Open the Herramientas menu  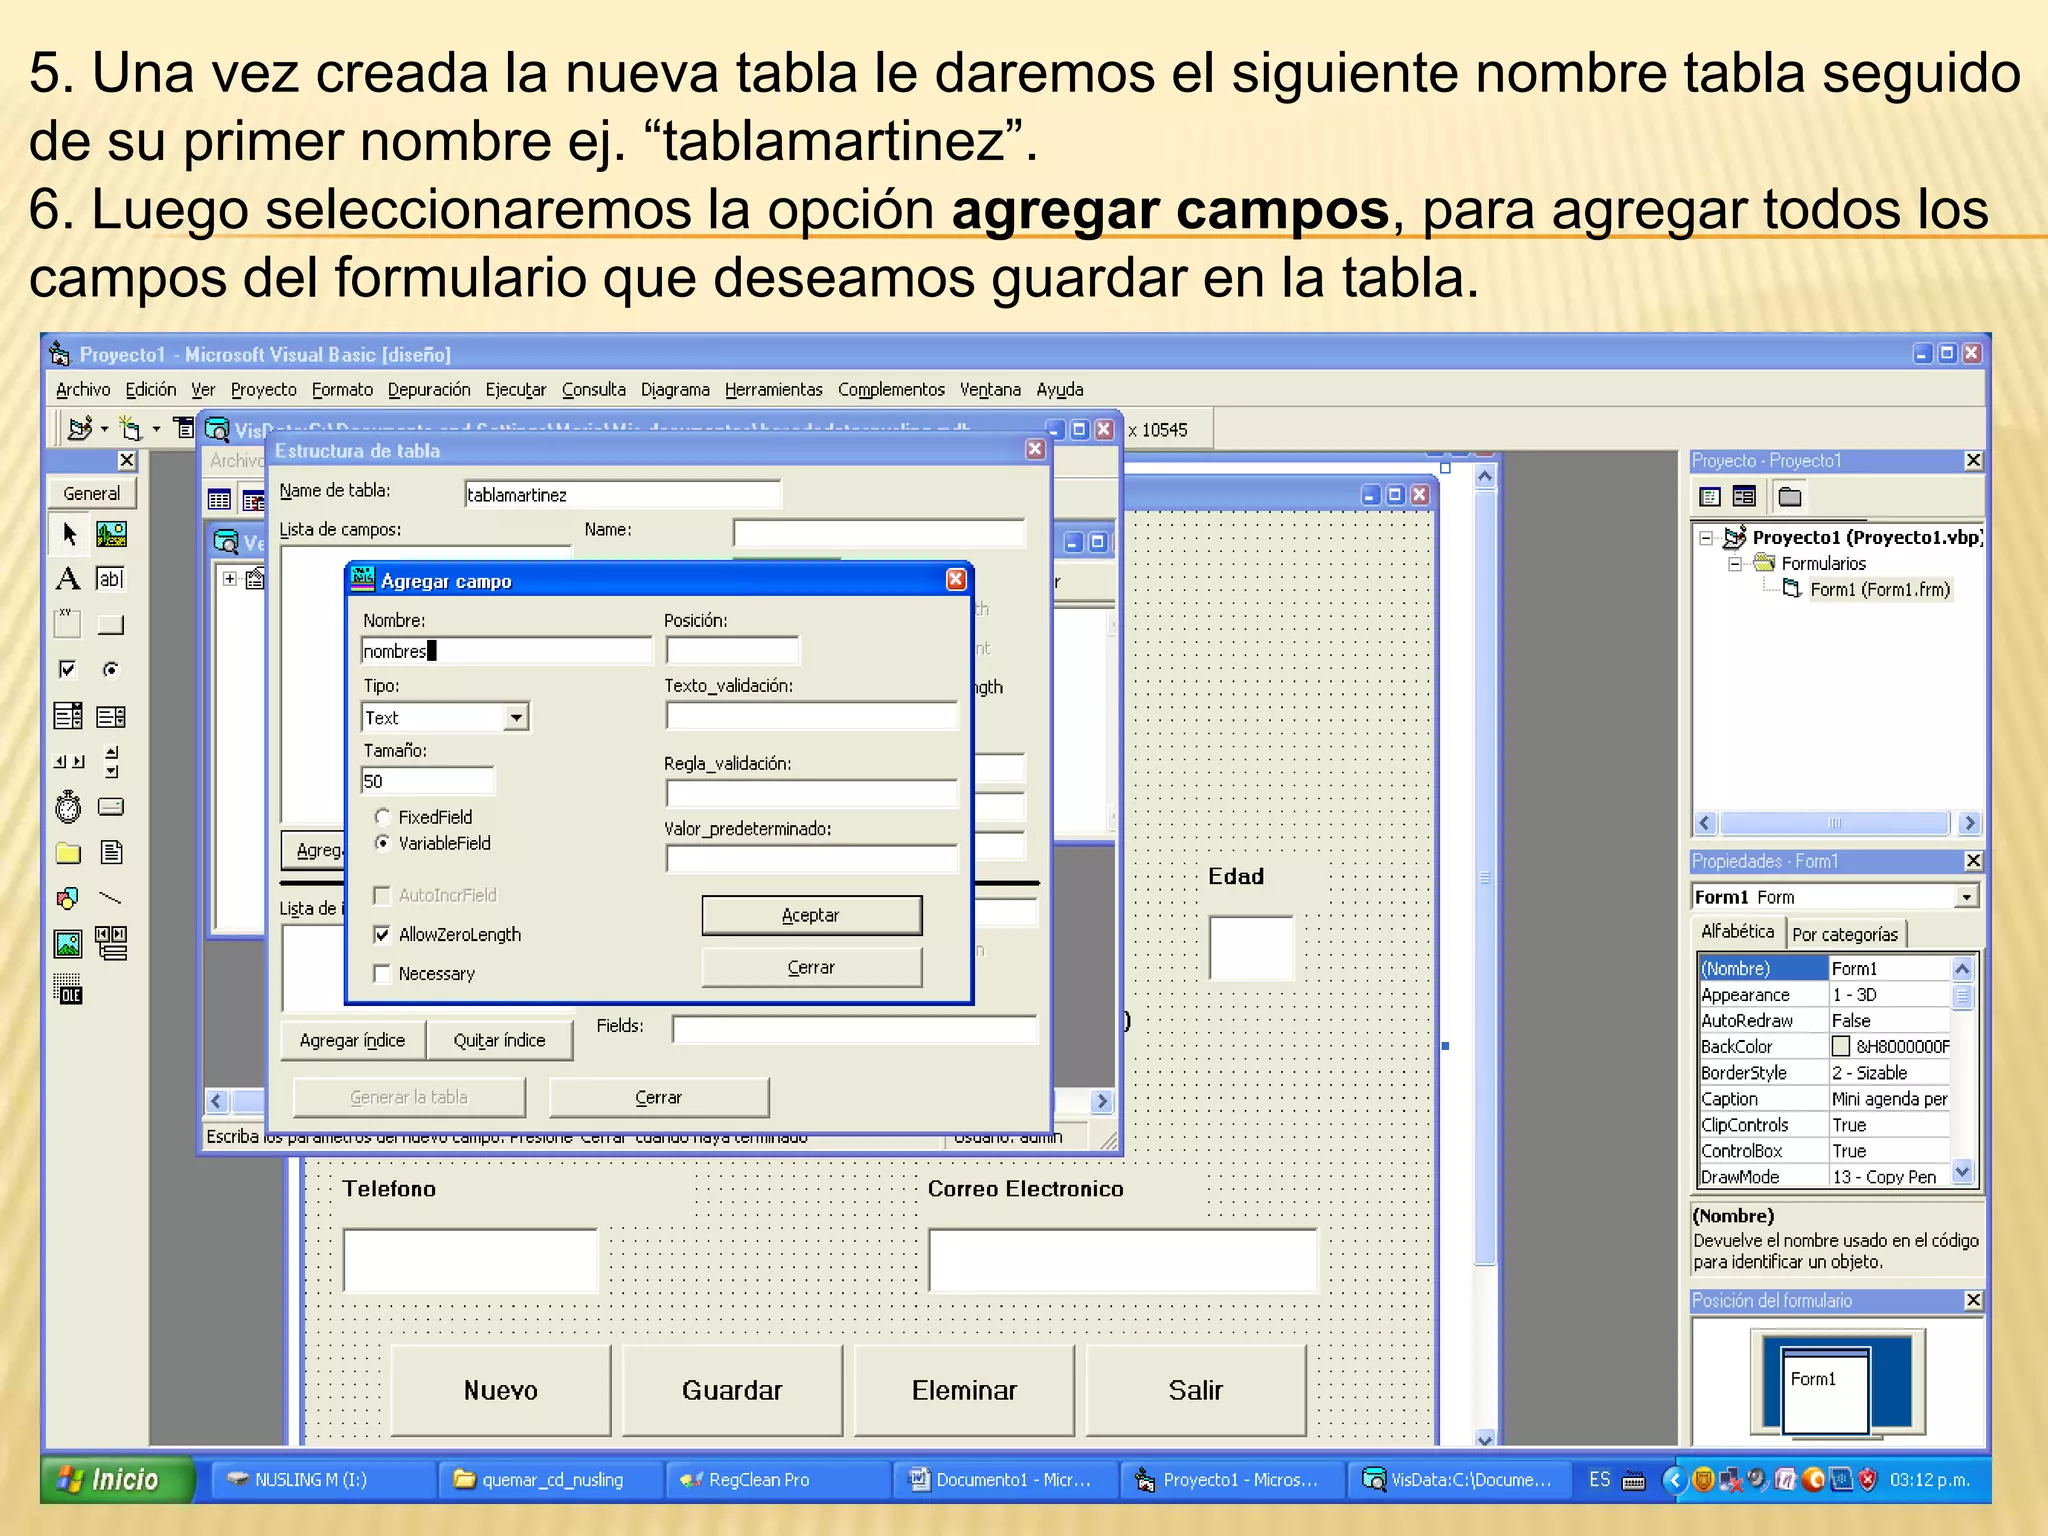pos(774,389)
